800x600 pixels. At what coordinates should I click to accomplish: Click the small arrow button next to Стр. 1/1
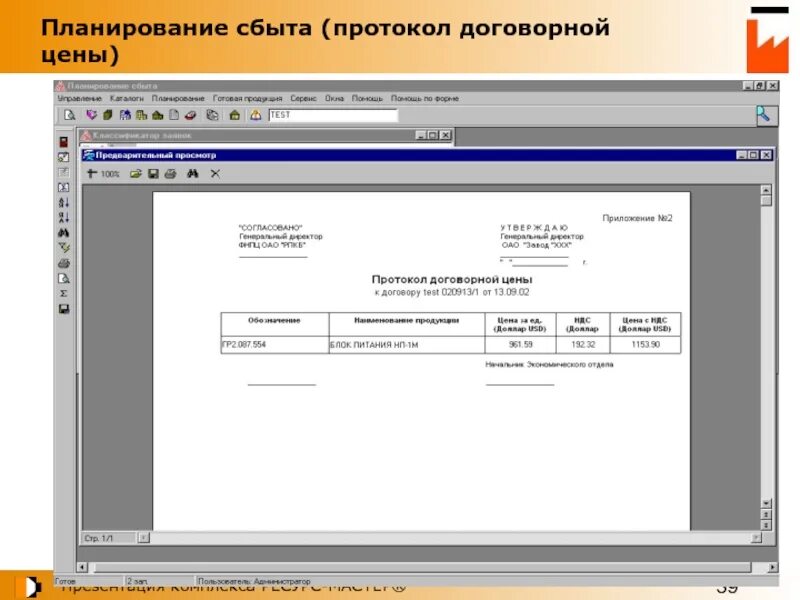click(x=144, y=538)
